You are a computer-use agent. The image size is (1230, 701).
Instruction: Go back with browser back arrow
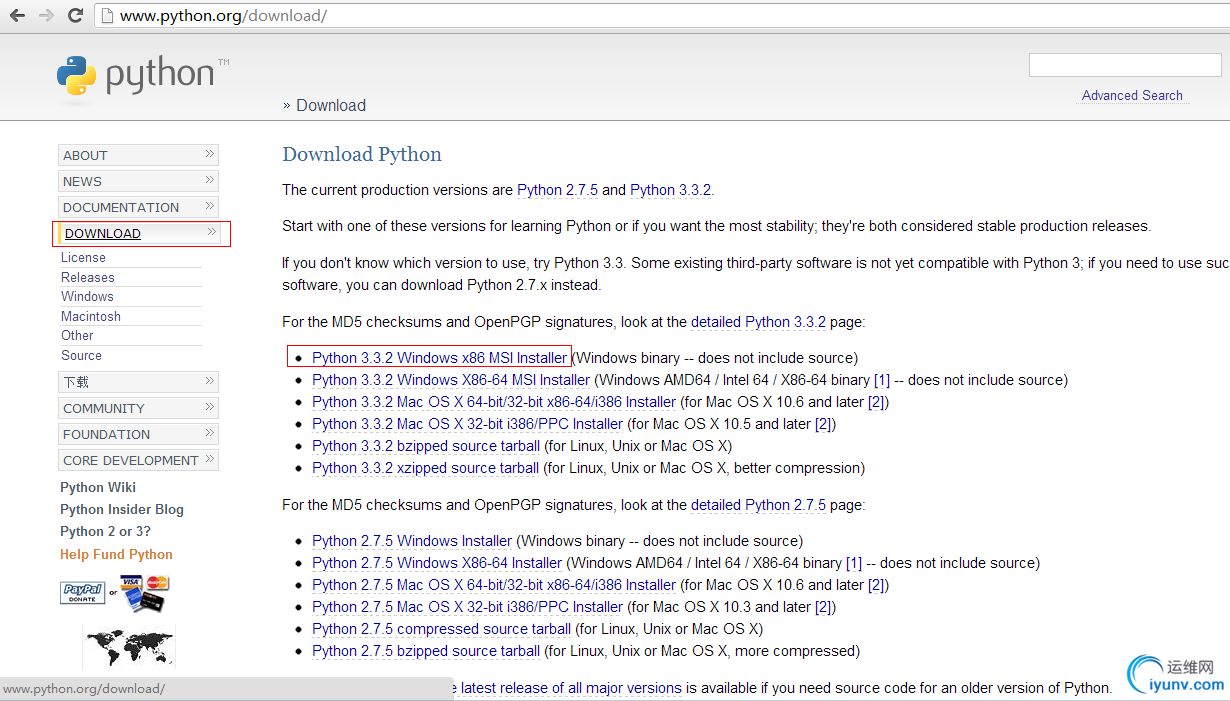point(17,16)
